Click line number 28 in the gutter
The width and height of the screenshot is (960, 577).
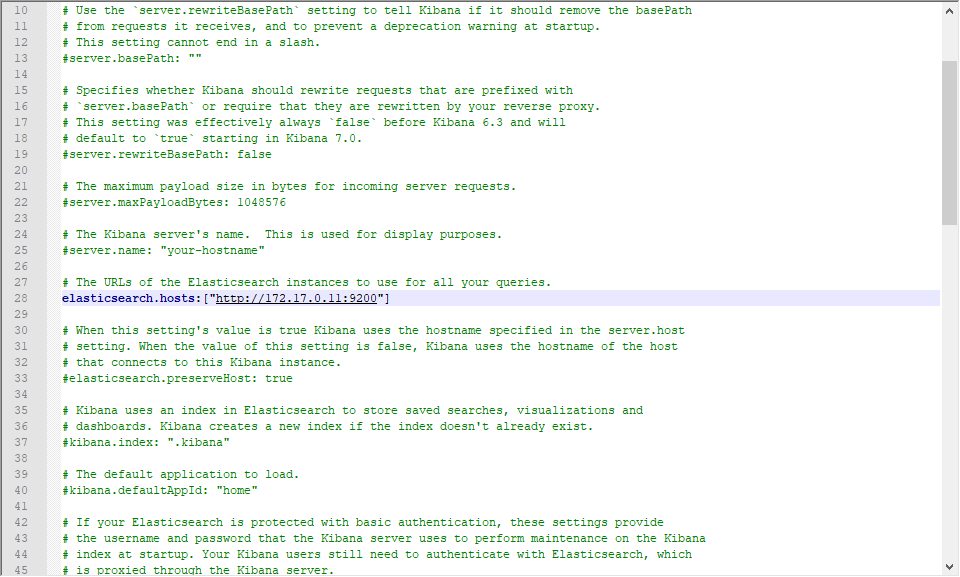[x=21, y=298]
